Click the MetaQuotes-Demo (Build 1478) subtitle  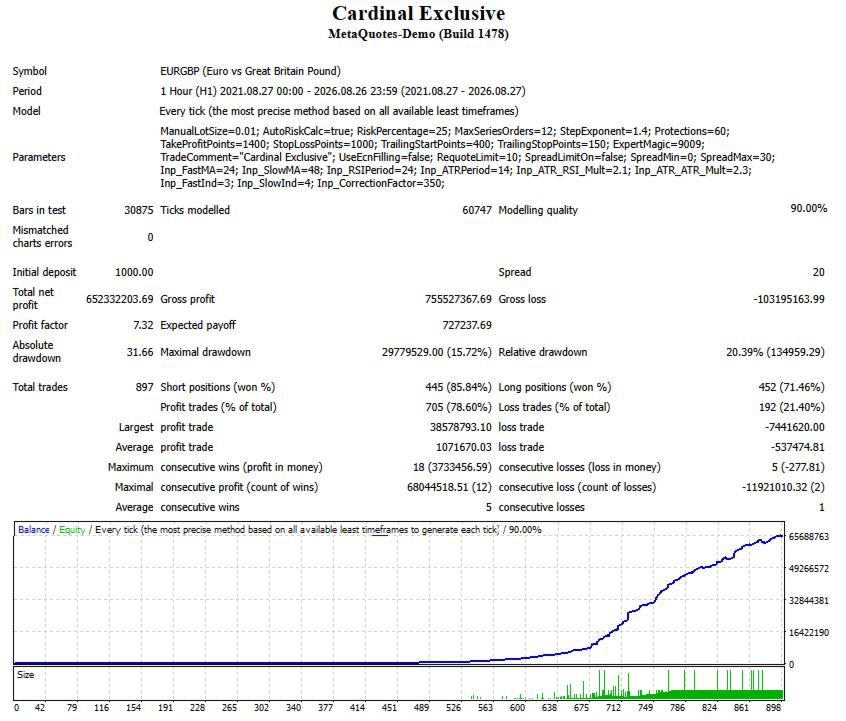(418, 34)
